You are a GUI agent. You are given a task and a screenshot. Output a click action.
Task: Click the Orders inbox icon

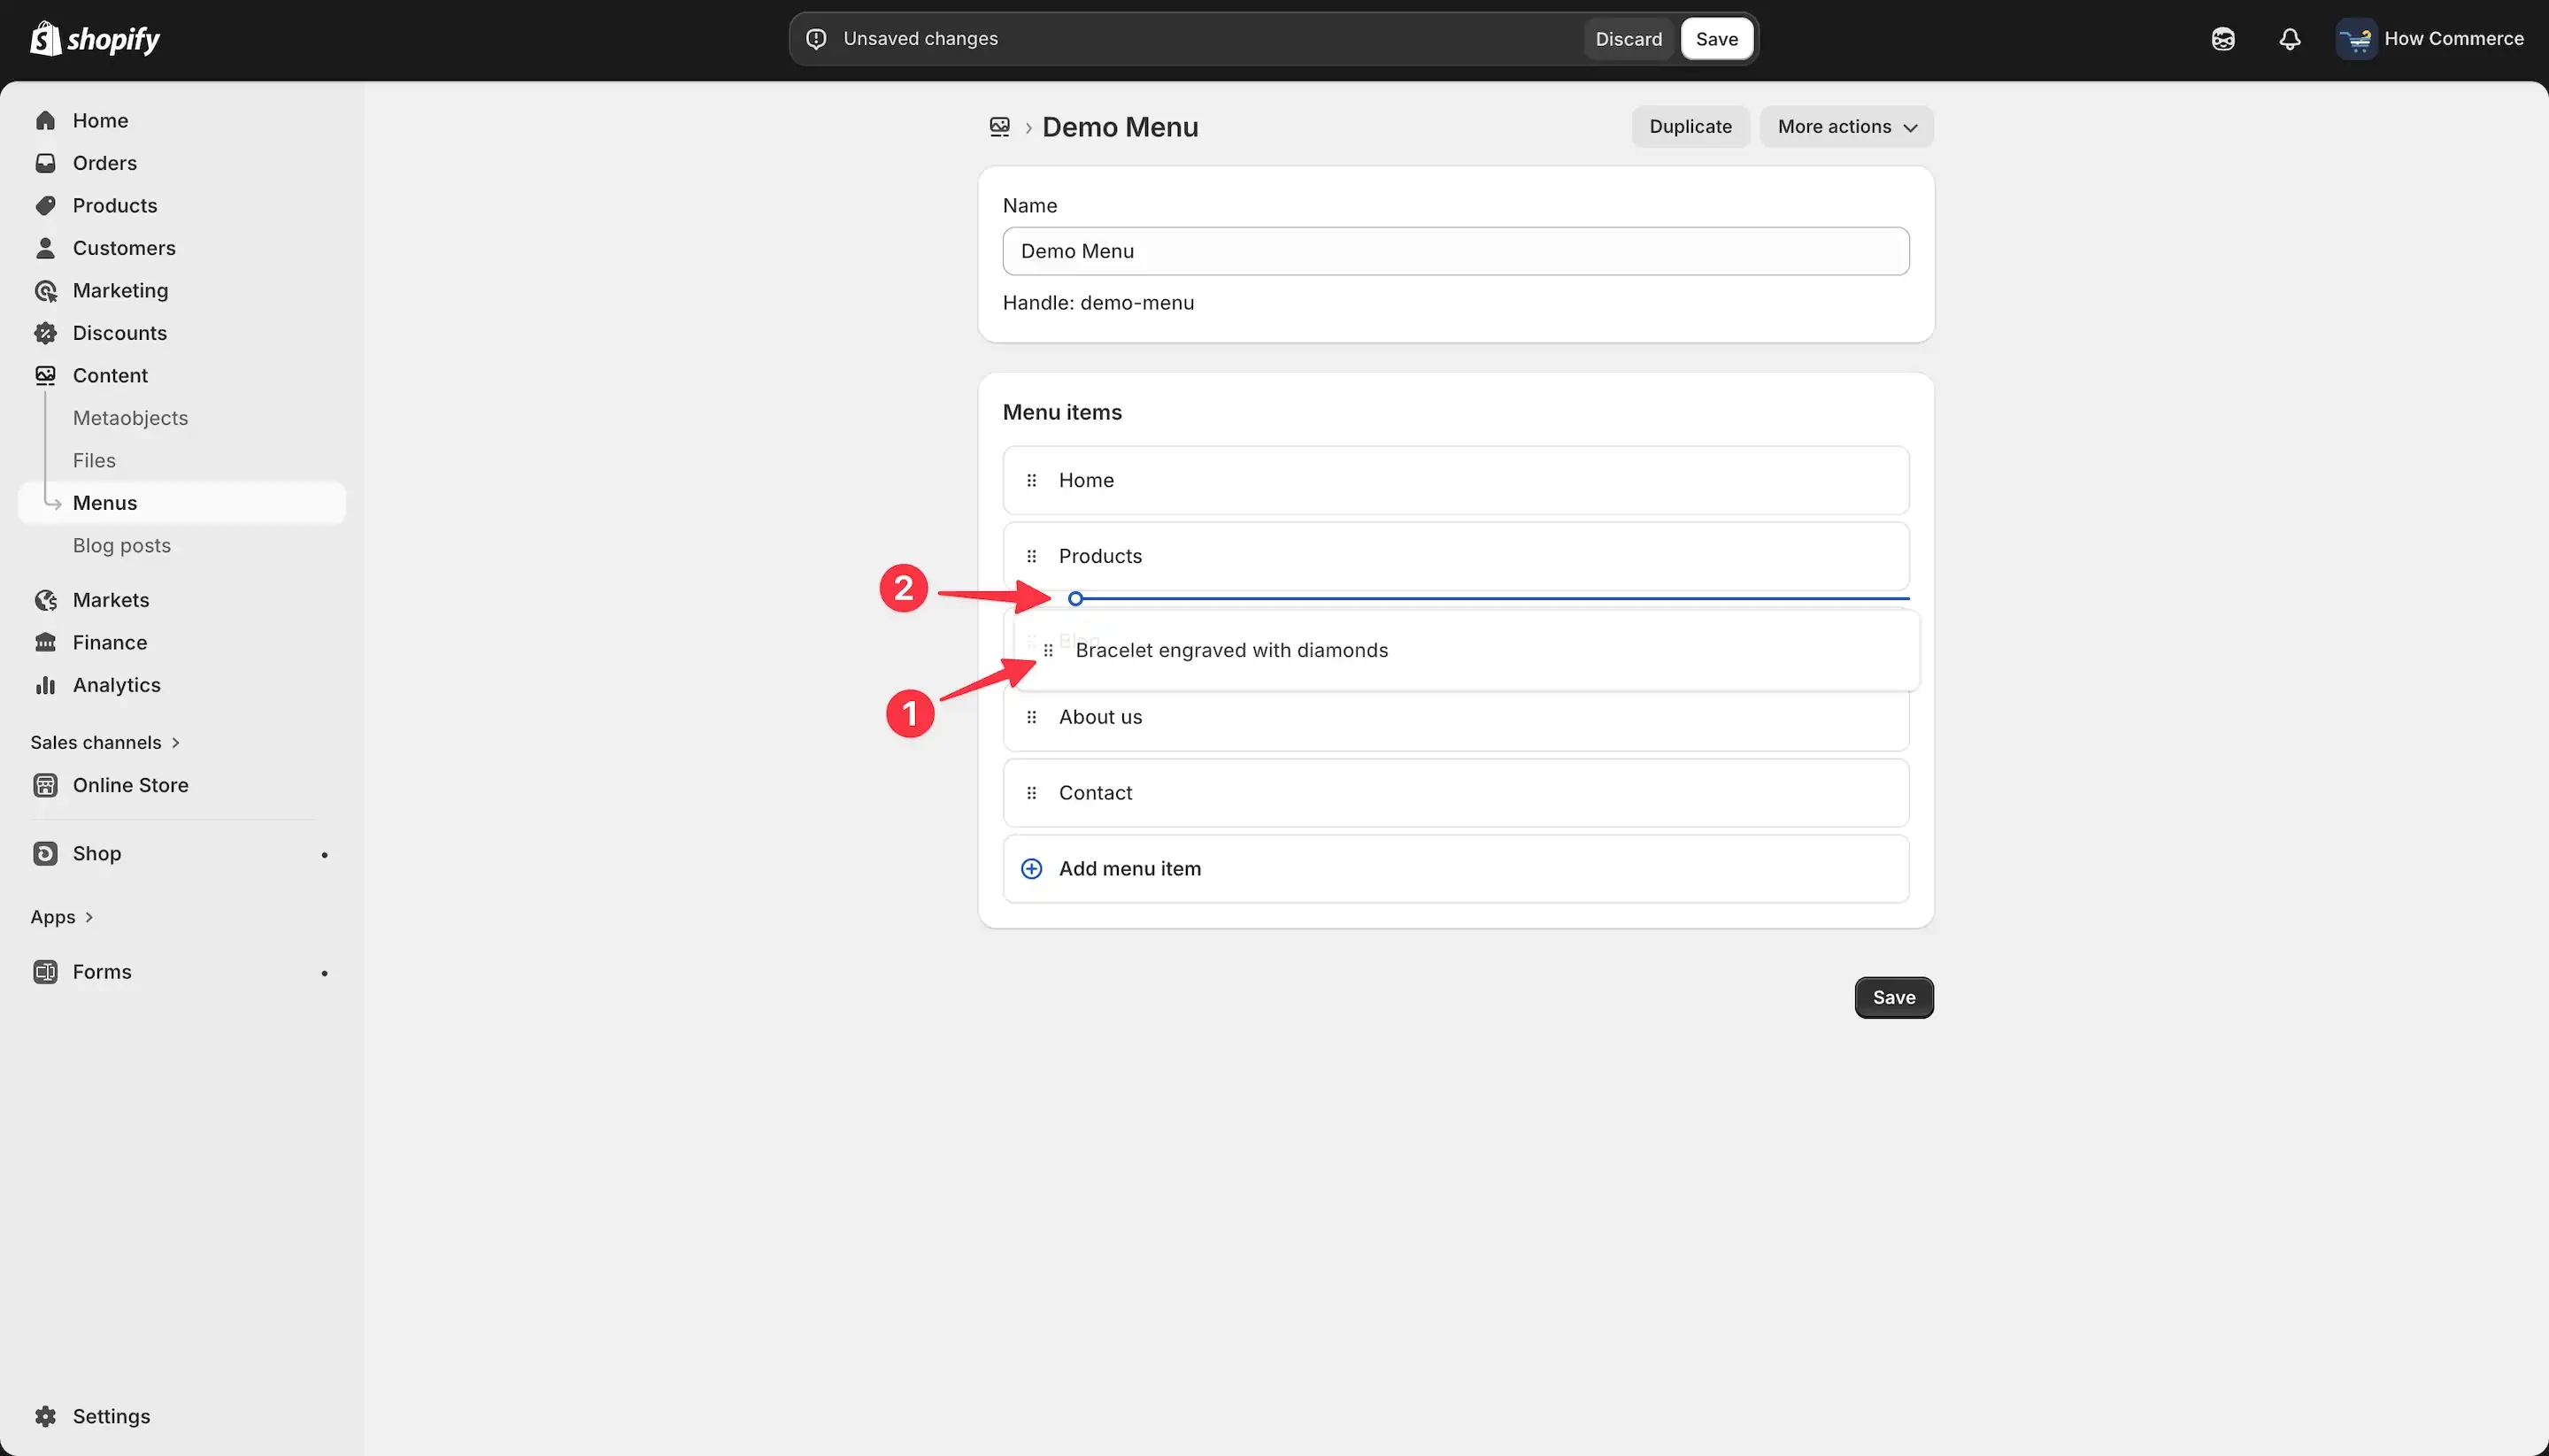click(45, 163)
